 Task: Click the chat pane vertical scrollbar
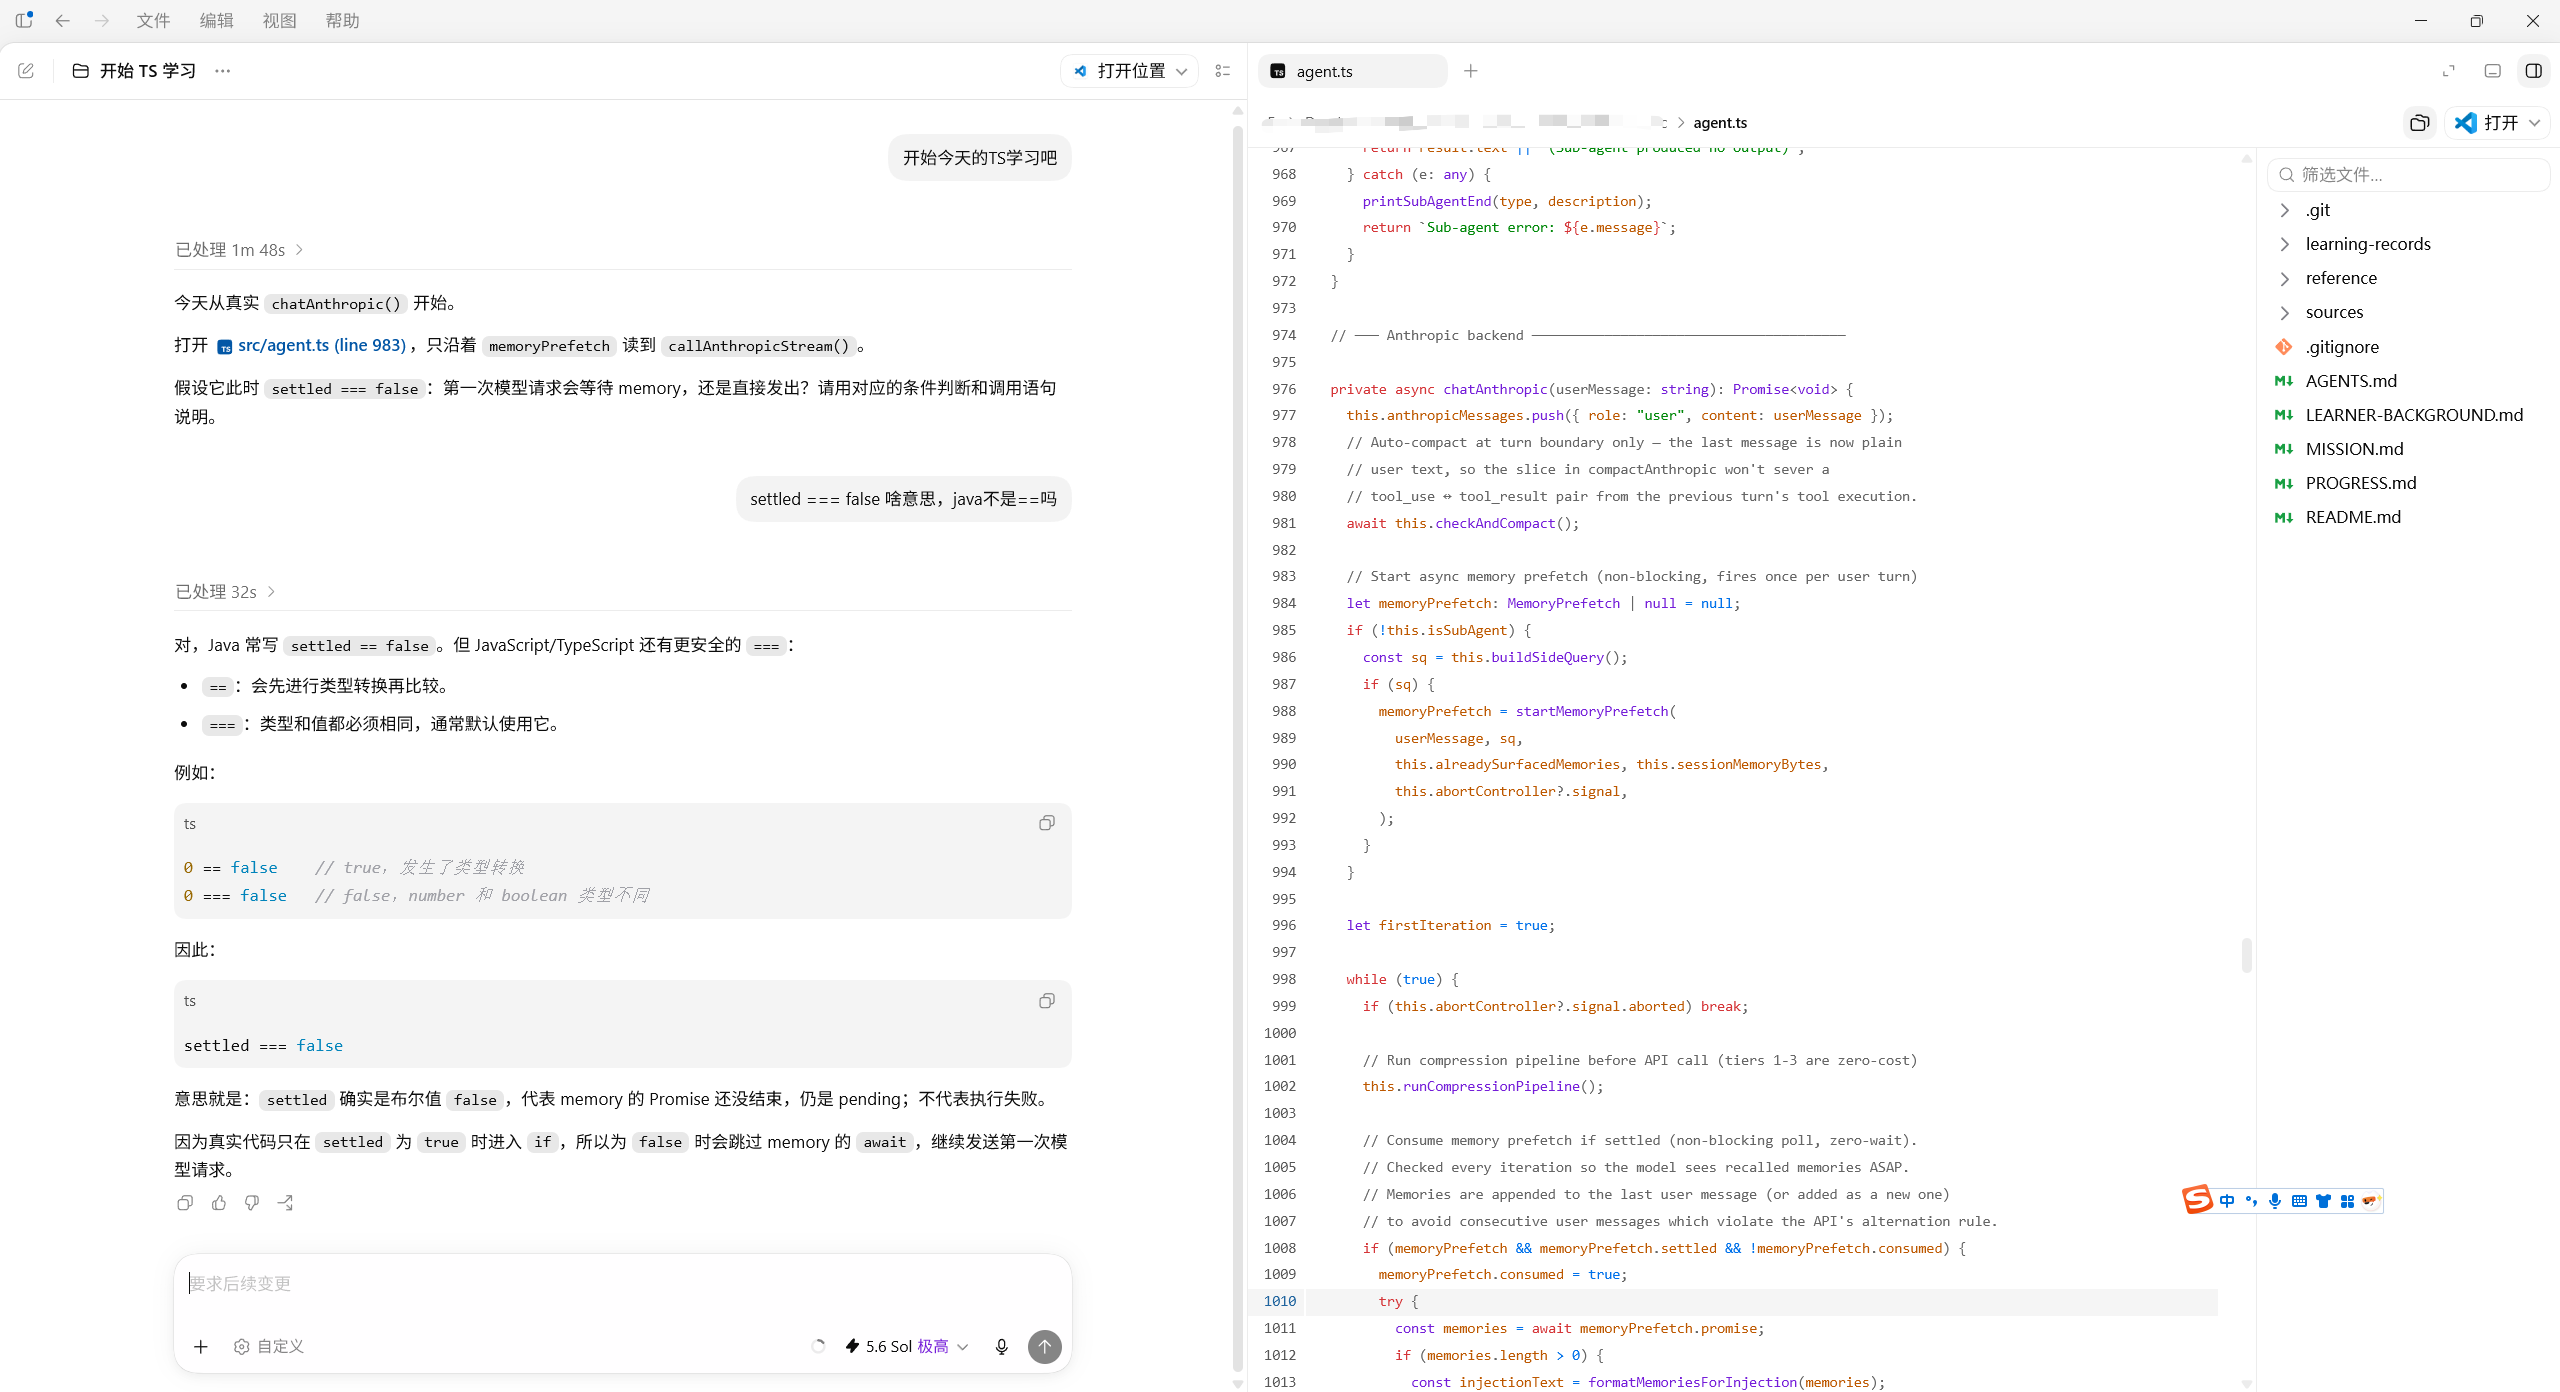coord(1238,750)
